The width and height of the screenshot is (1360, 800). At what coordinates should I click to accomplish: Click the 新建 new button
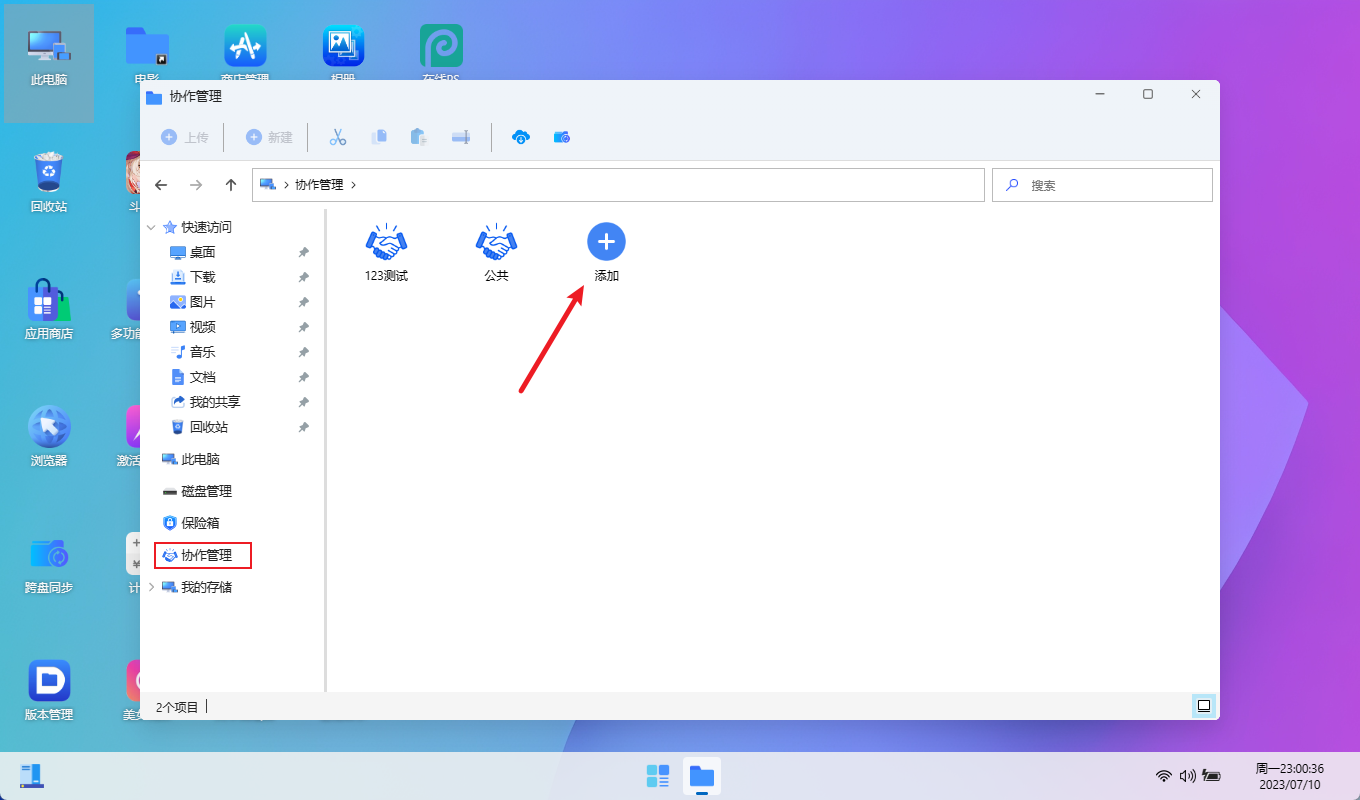coord(269,137)
